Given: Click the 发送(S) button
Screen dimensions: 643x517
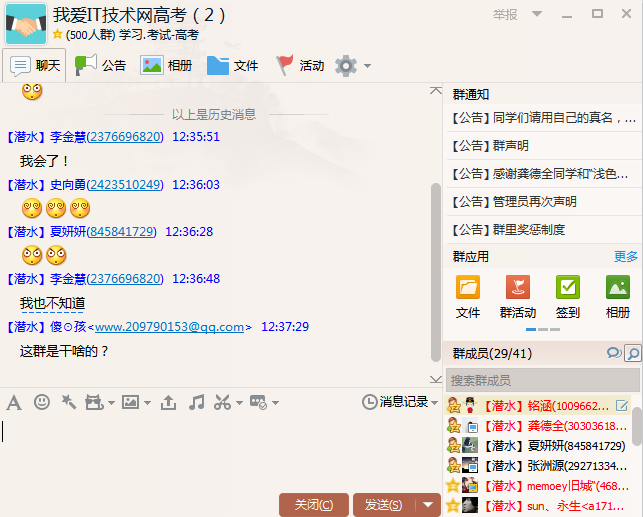Looking at the screenshot, I should coord(384,505).
